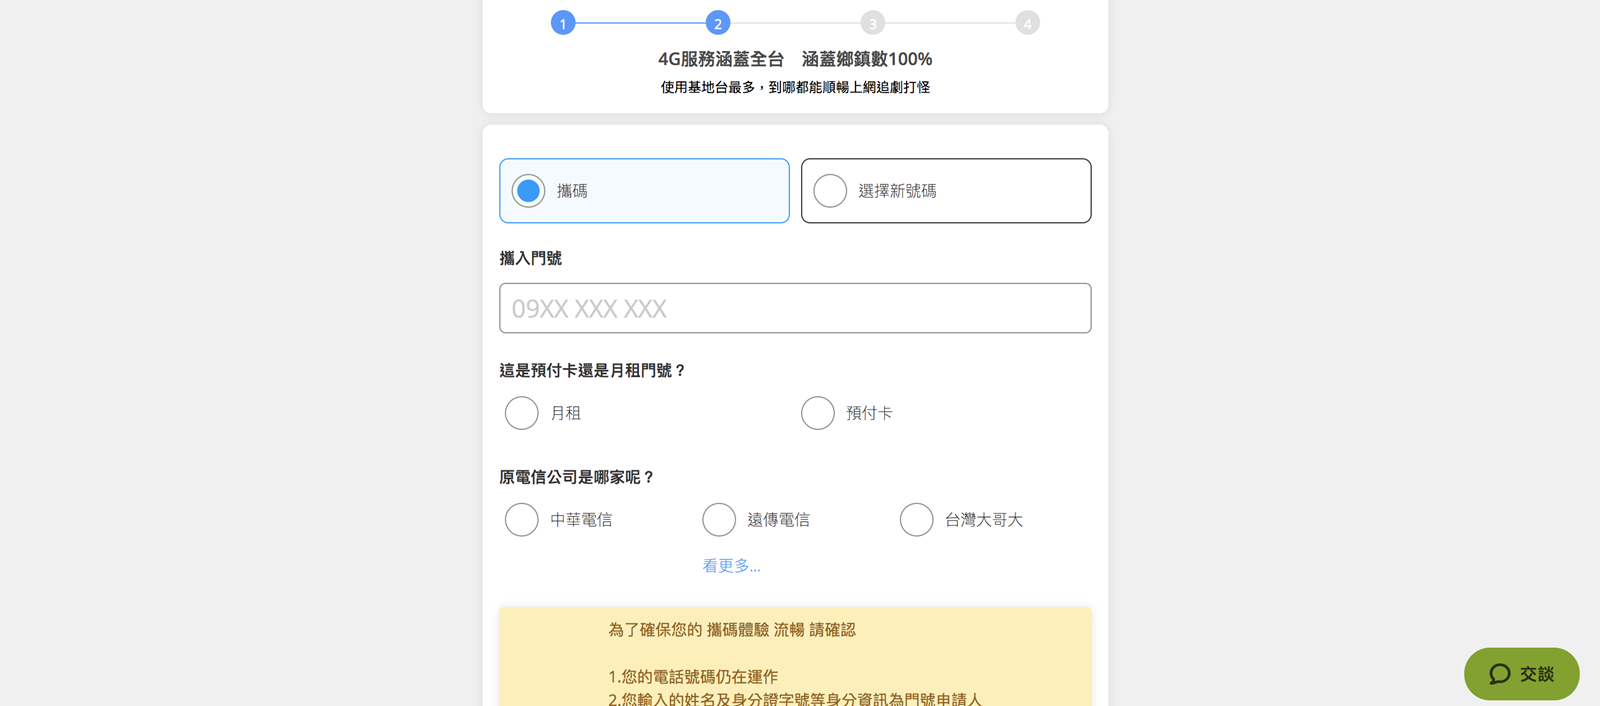Click step 2 circle in progress bar

(x=718, y=23)
